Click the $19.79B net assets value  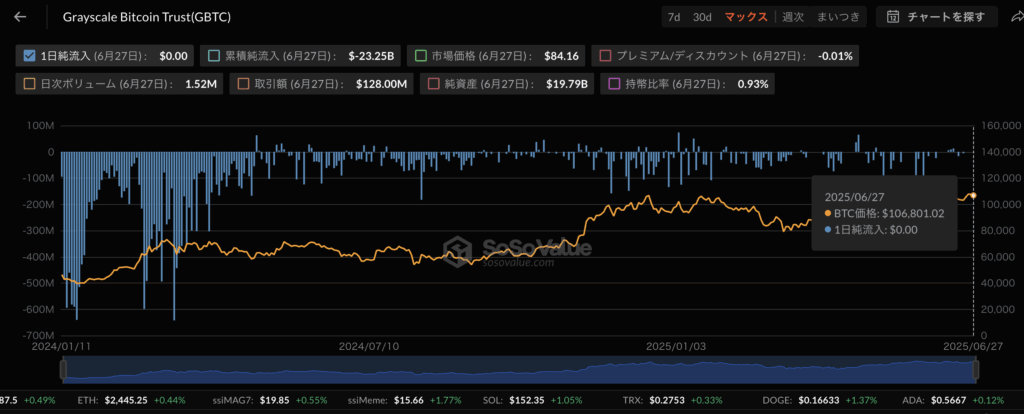pos(567,84)
